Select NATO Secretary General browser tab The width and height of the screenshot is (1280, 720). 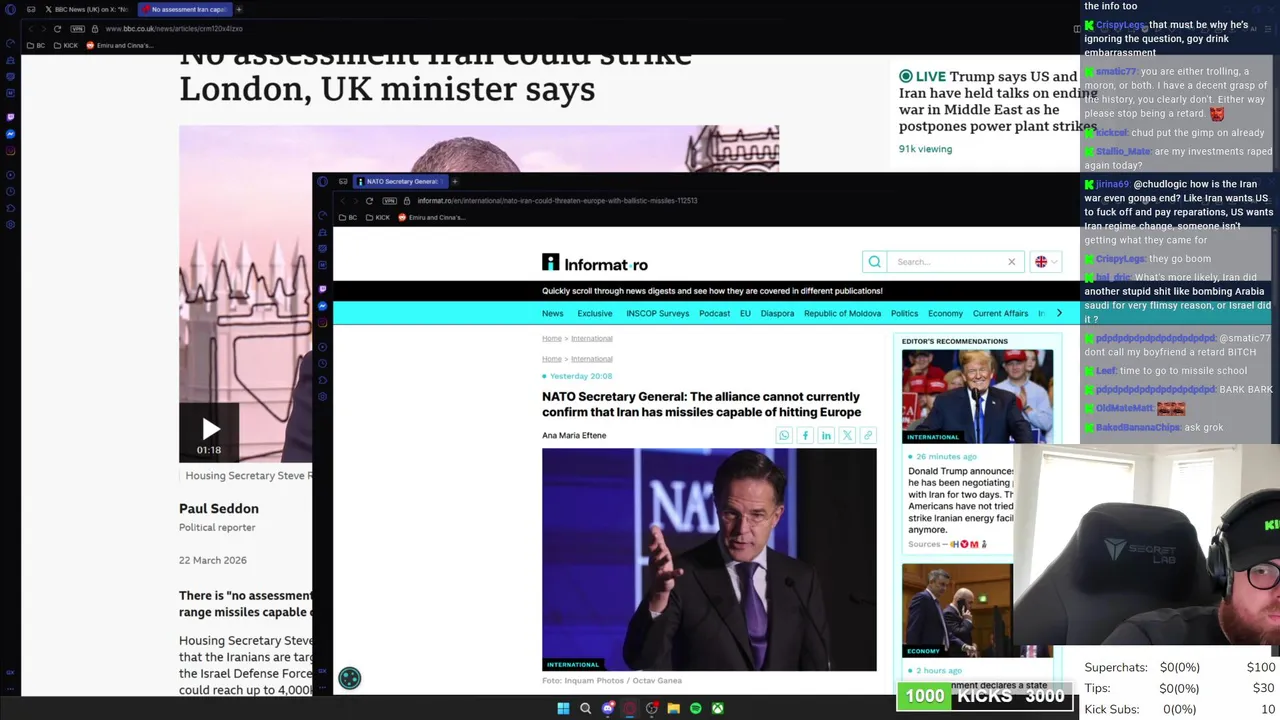click(x=401, y=181)
